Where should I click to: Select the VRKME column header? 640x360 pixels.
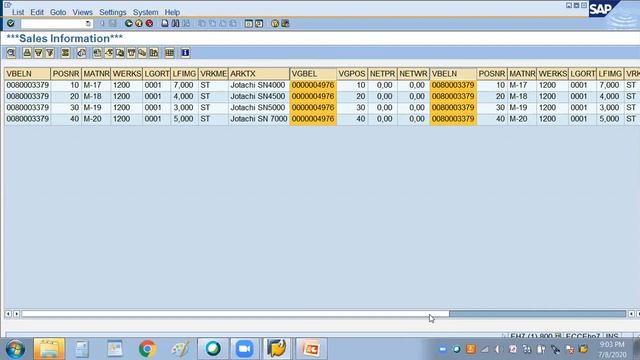click(213, 74)
